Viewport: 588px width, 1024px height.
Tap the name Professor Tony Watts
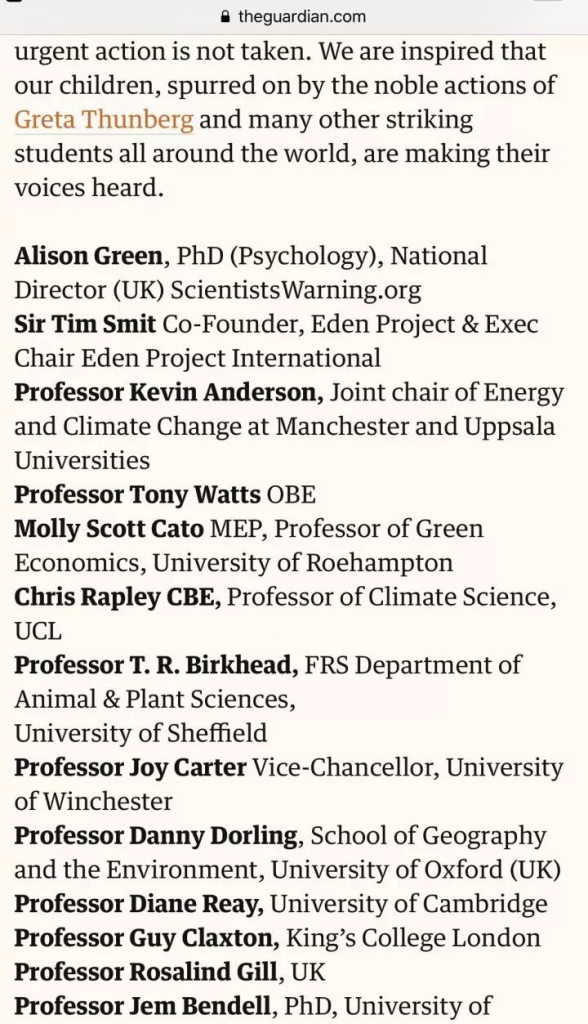click(x=137, y=494)
